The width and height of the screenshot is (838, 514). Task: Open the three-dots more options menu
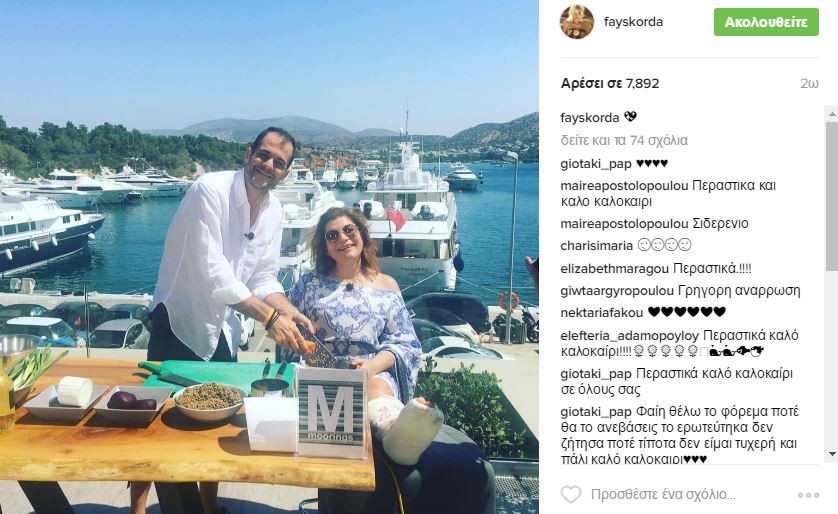(808, 495)
